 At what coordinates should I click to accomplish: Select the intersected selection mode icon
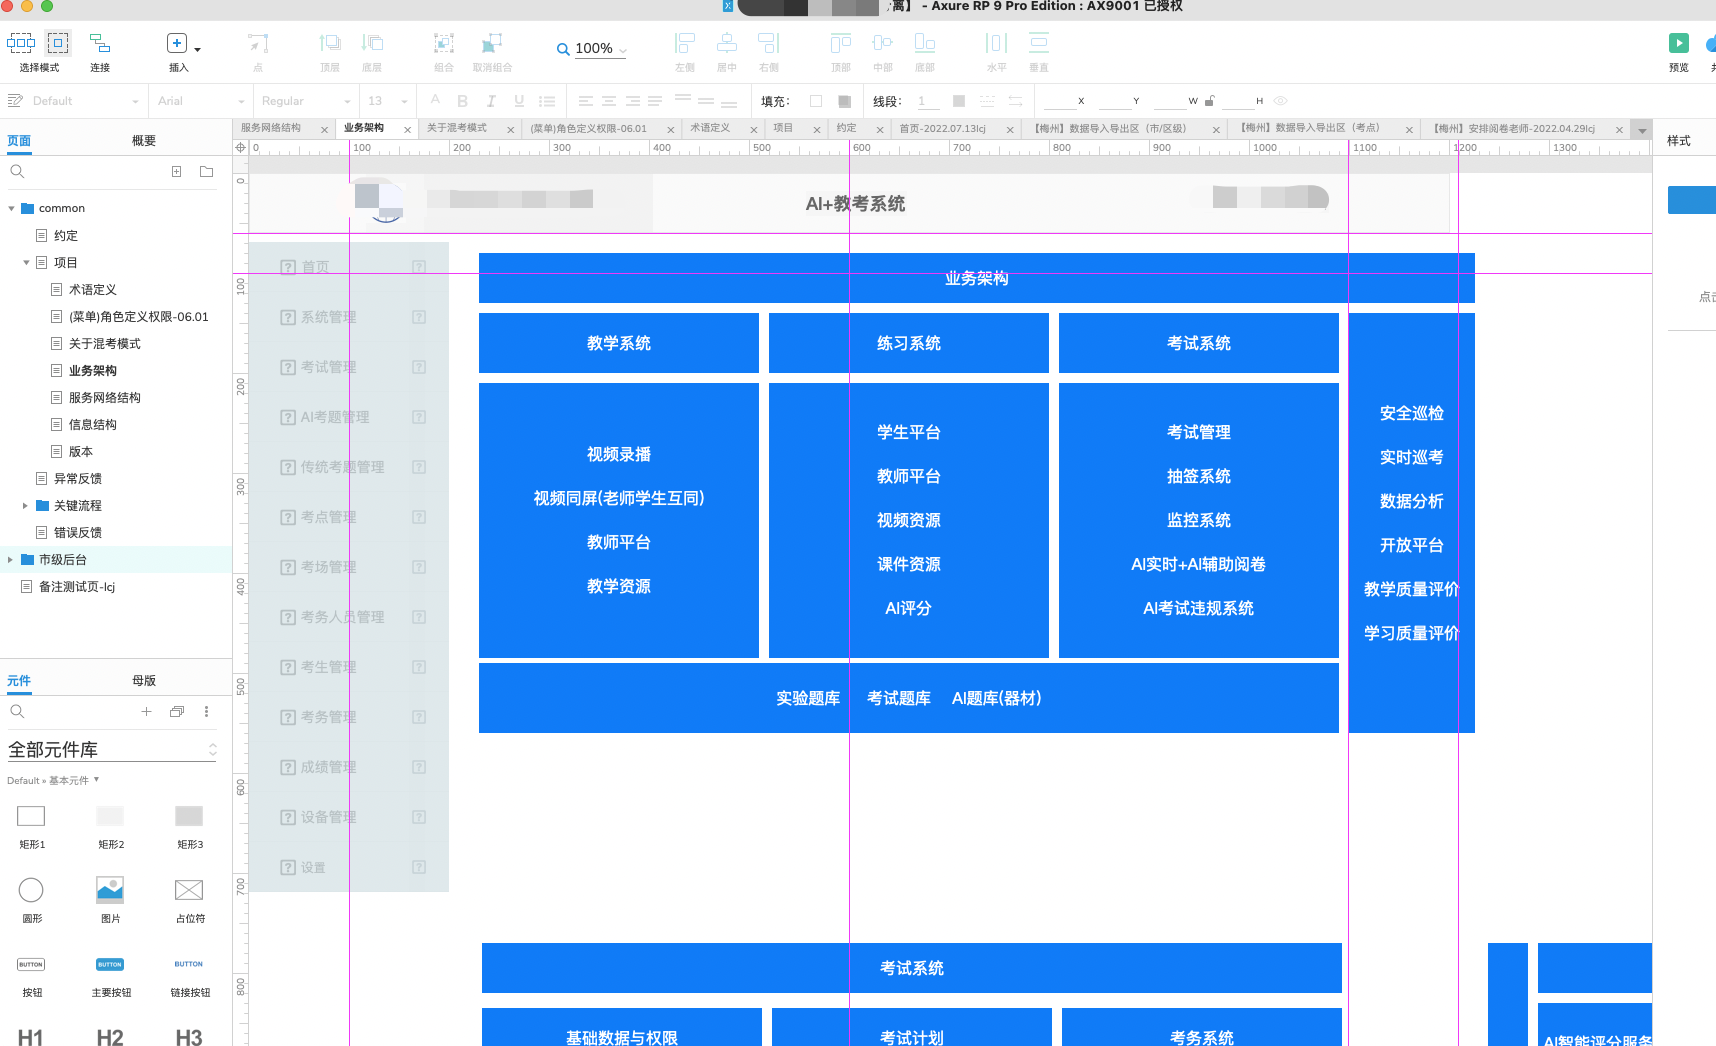[21, 43]
